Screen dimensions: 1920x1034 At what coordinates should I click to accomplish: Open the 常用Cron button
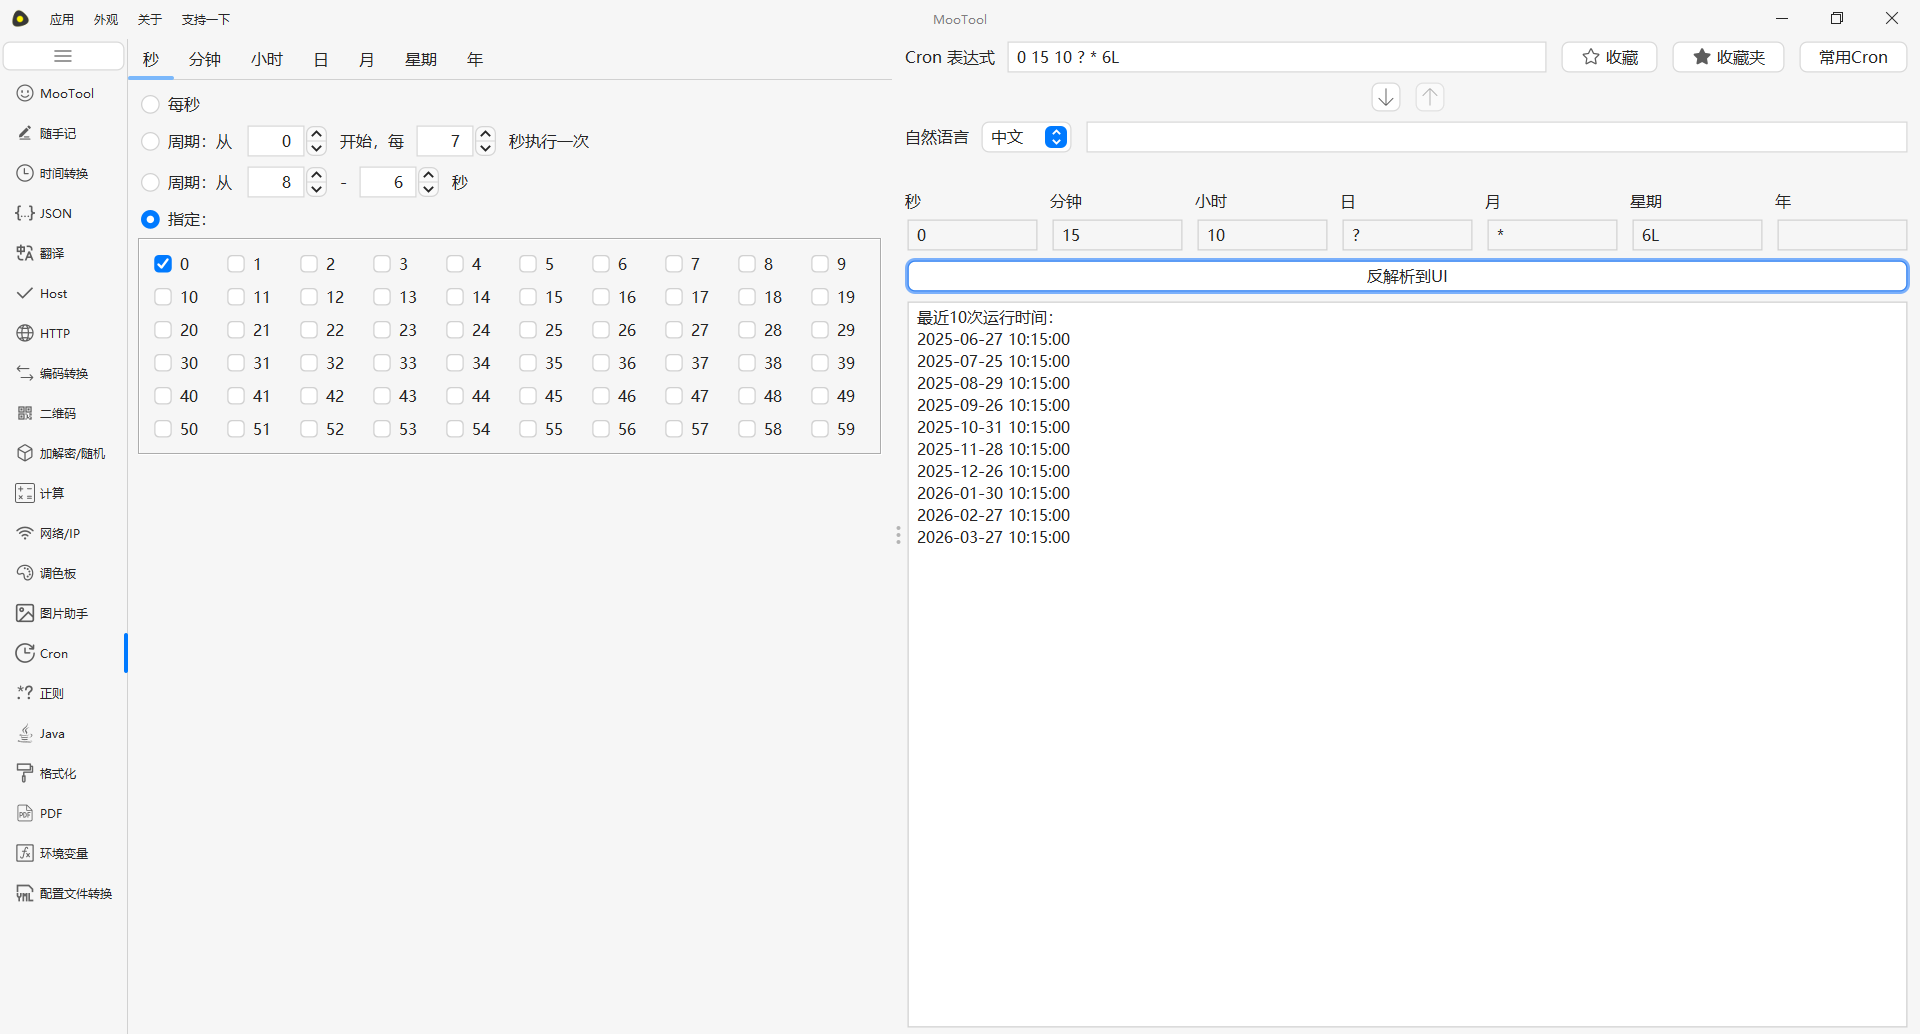(1852, 57)
